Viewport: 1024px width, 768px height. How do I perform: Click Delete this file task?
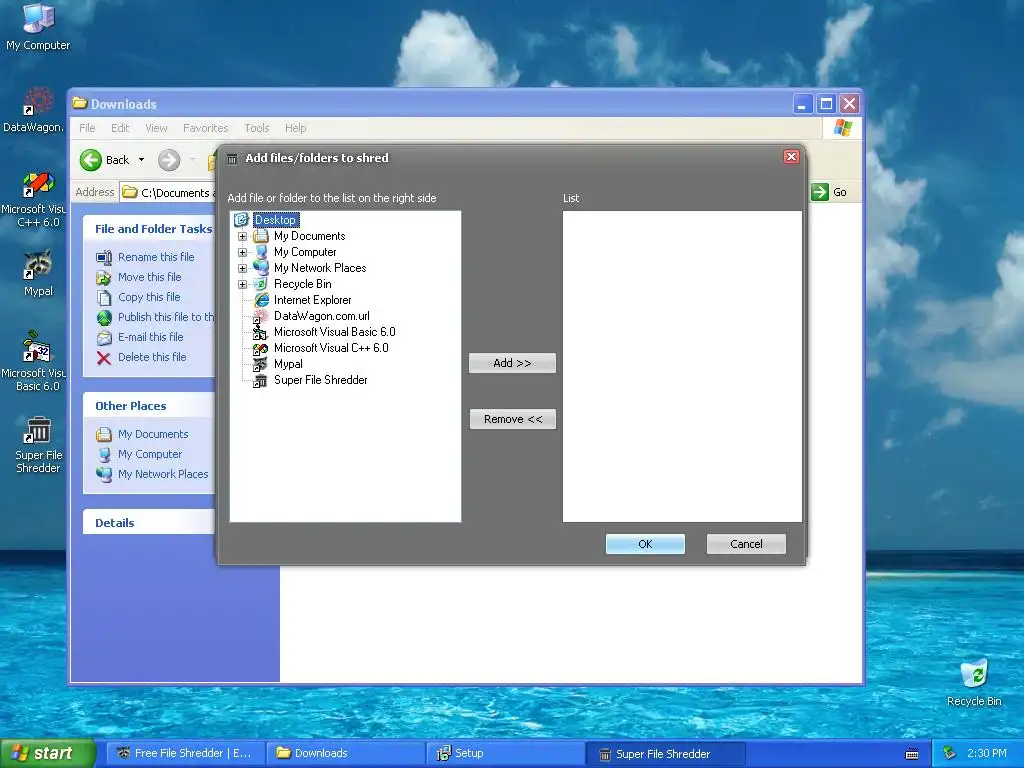click(152, 357)
